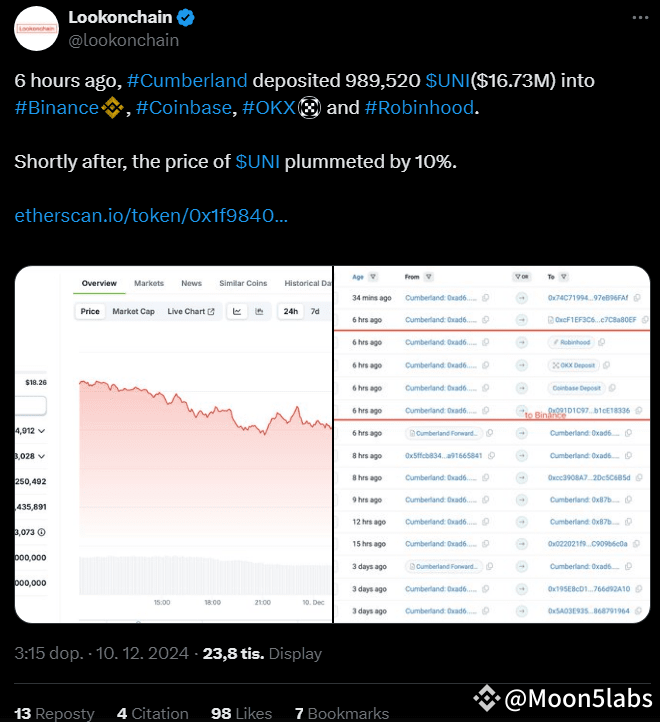The width and height of the screenshot is (660, 722).
Task: Click the From column filter icon
Action: click(429, 276)
